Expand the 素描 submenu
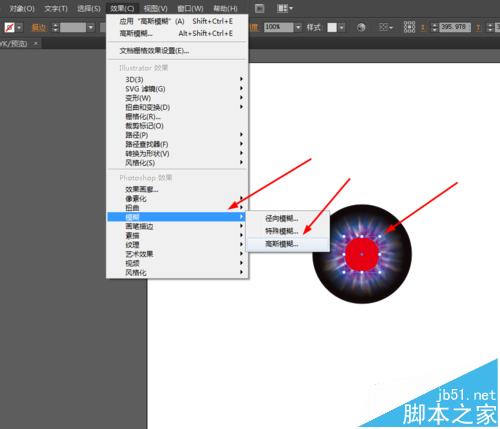 click(177, 236)
